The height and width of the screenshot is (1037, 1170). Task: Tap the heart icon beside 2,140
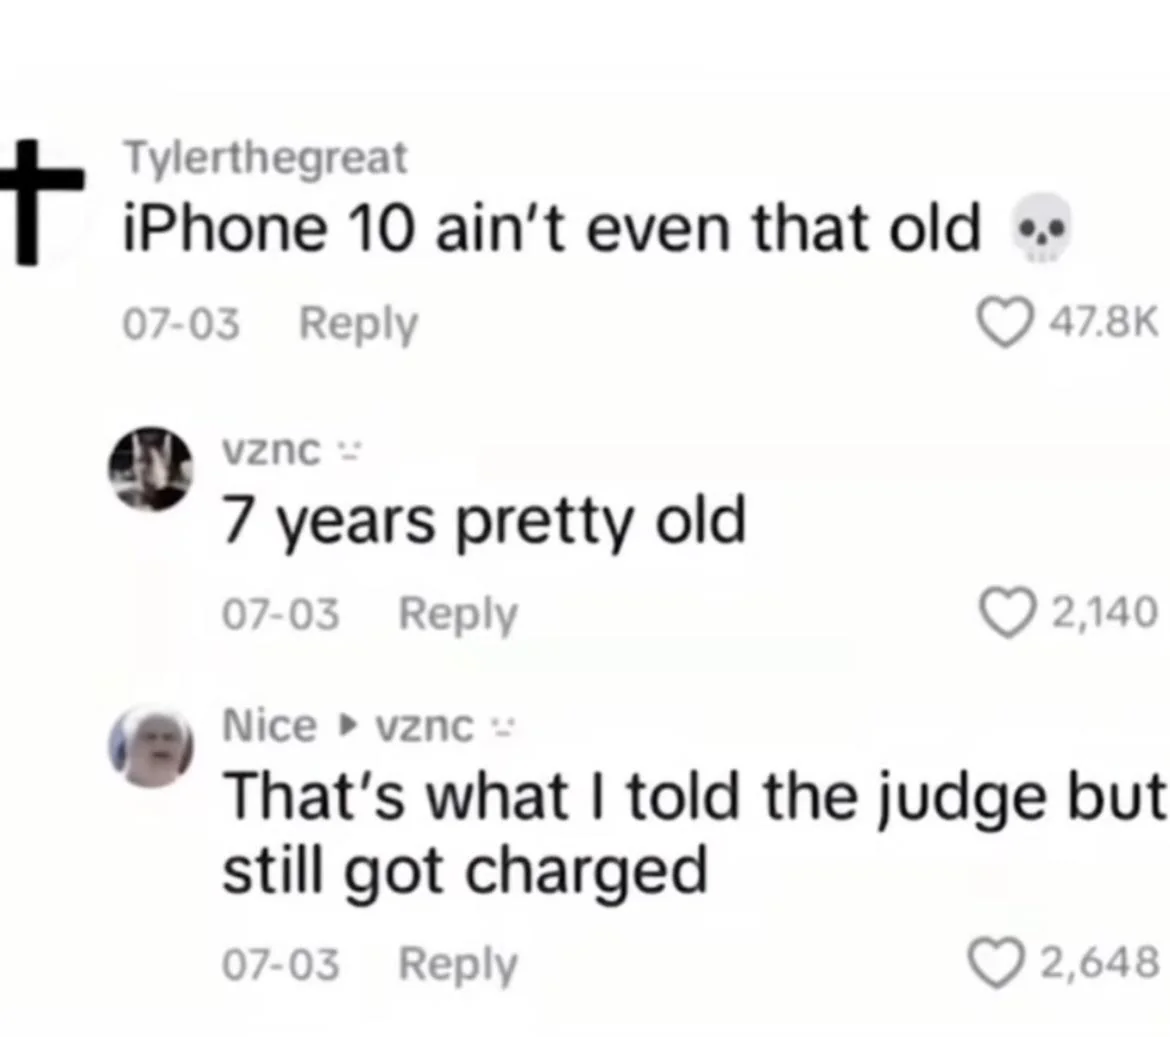click(x=1008, y=613)
